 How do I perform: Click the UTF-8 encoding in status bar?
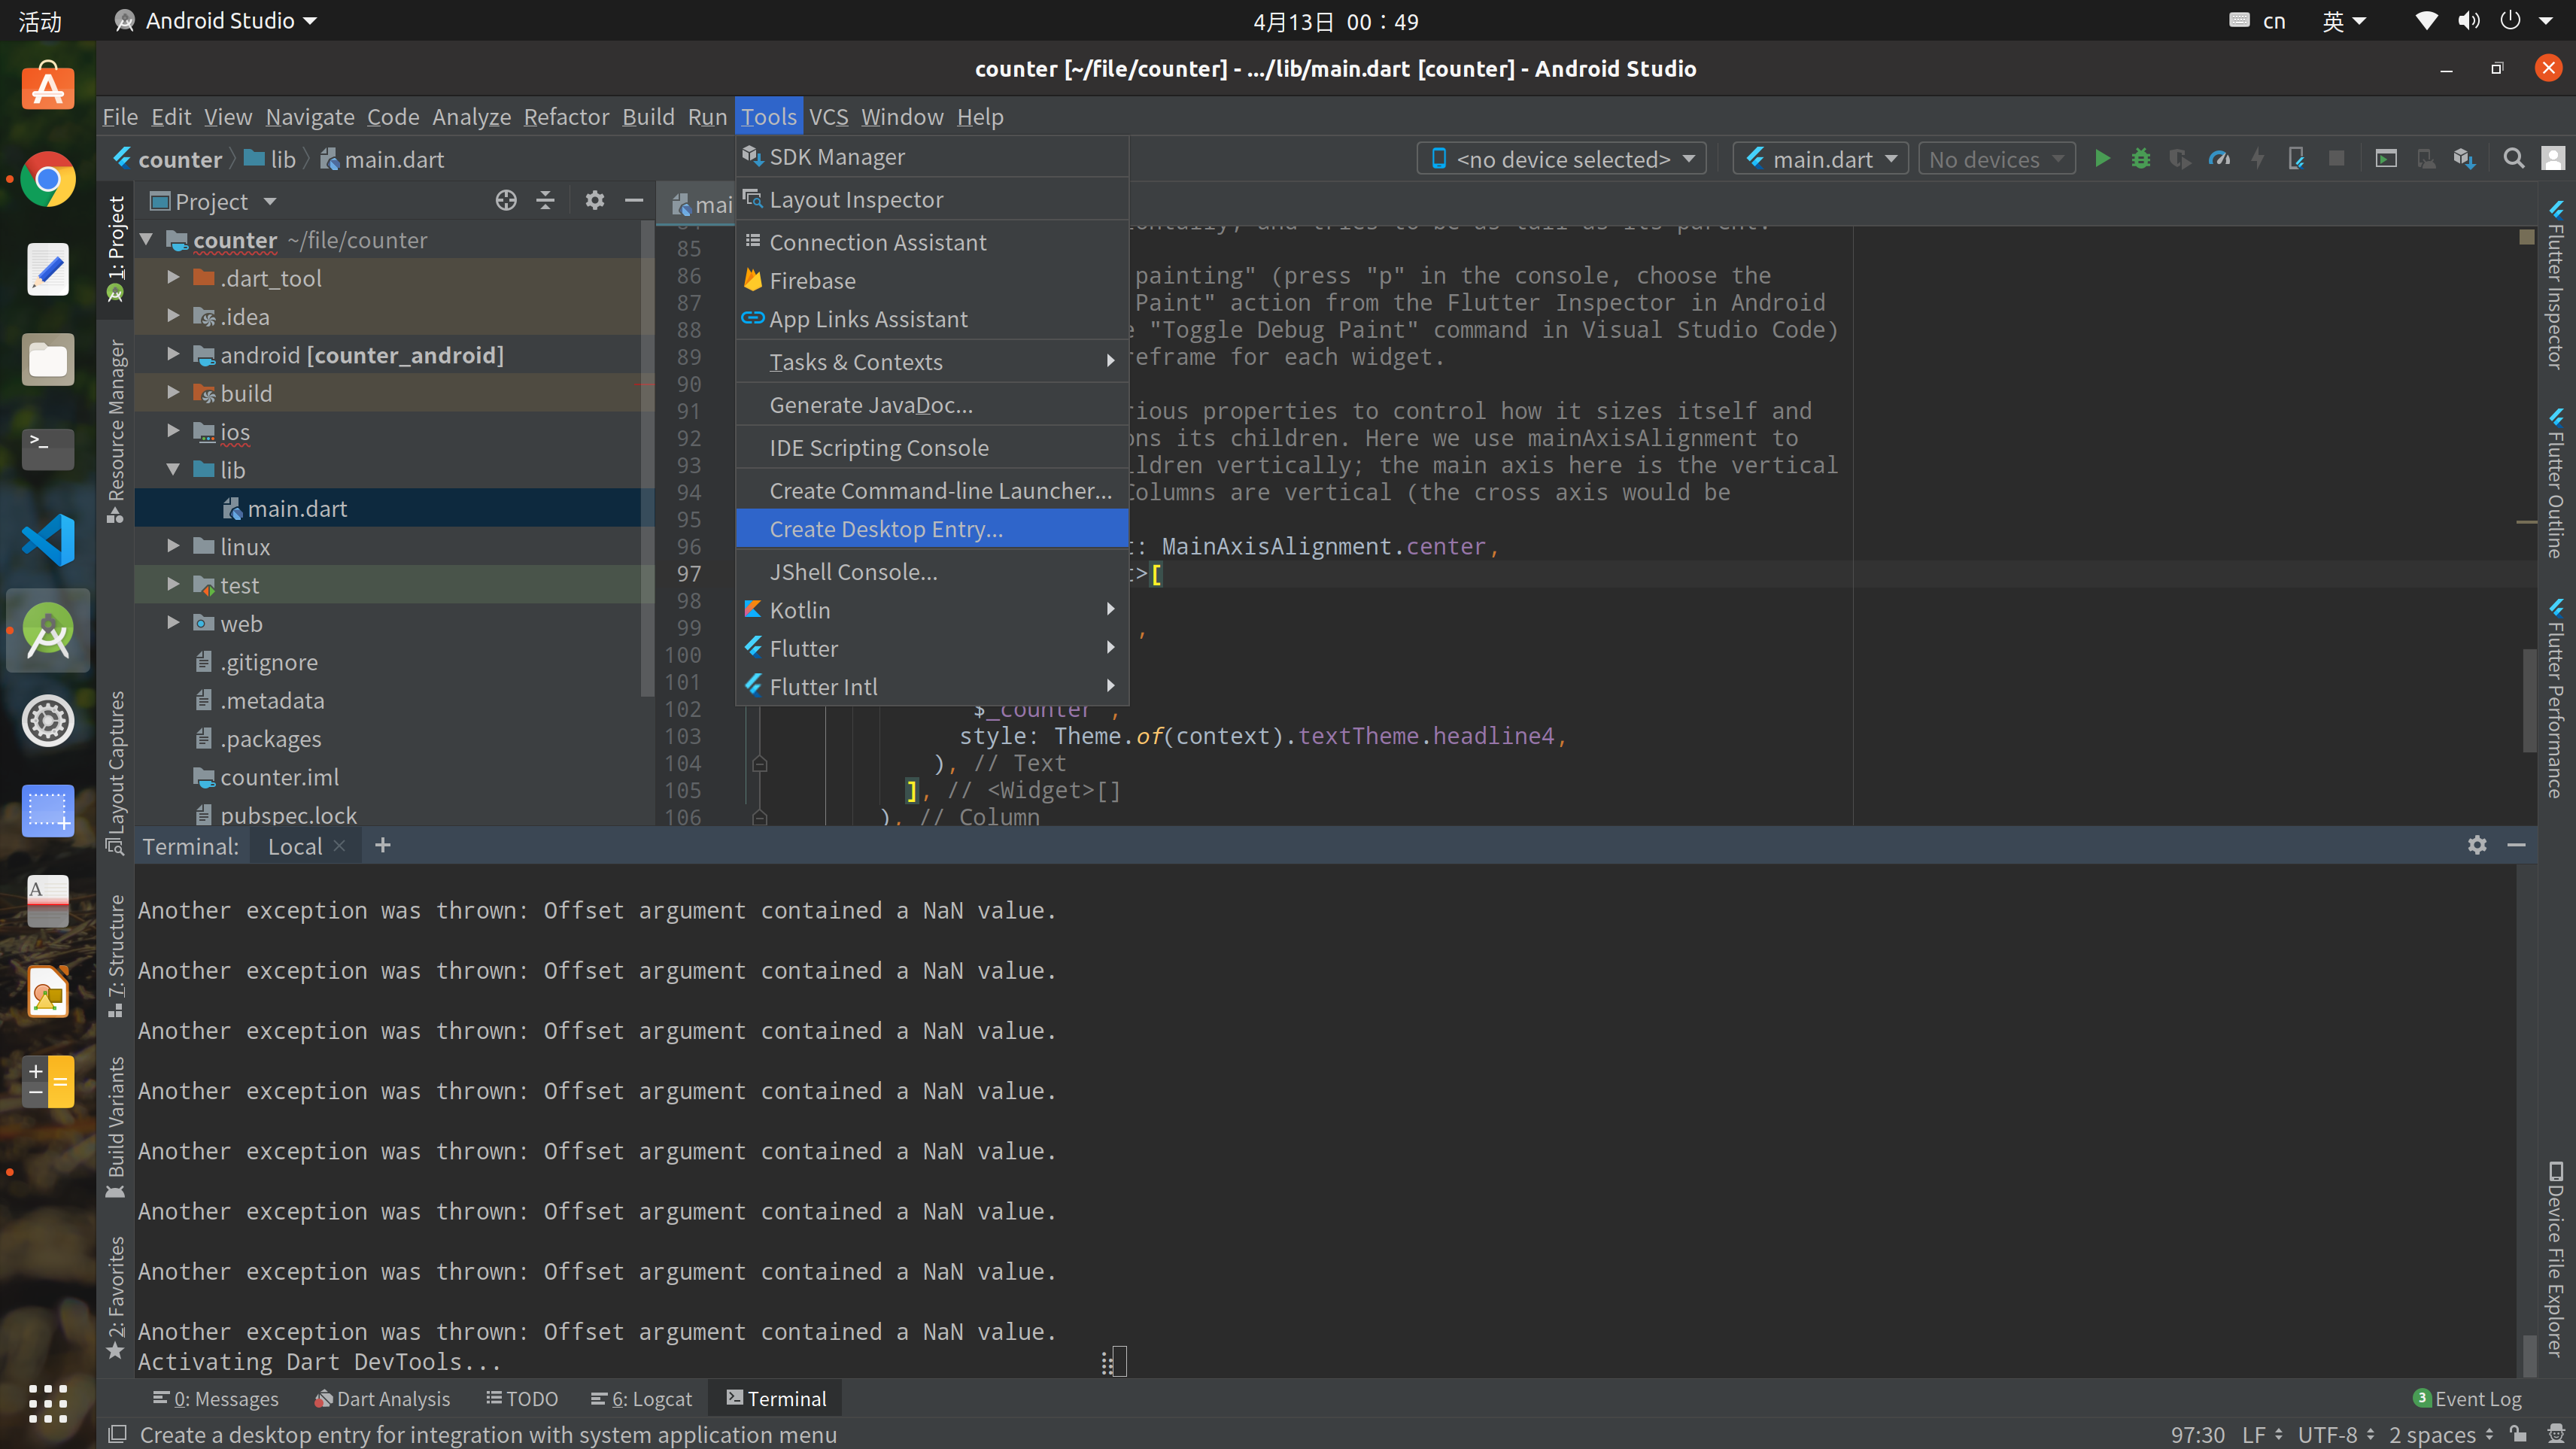point(2336,1435)
